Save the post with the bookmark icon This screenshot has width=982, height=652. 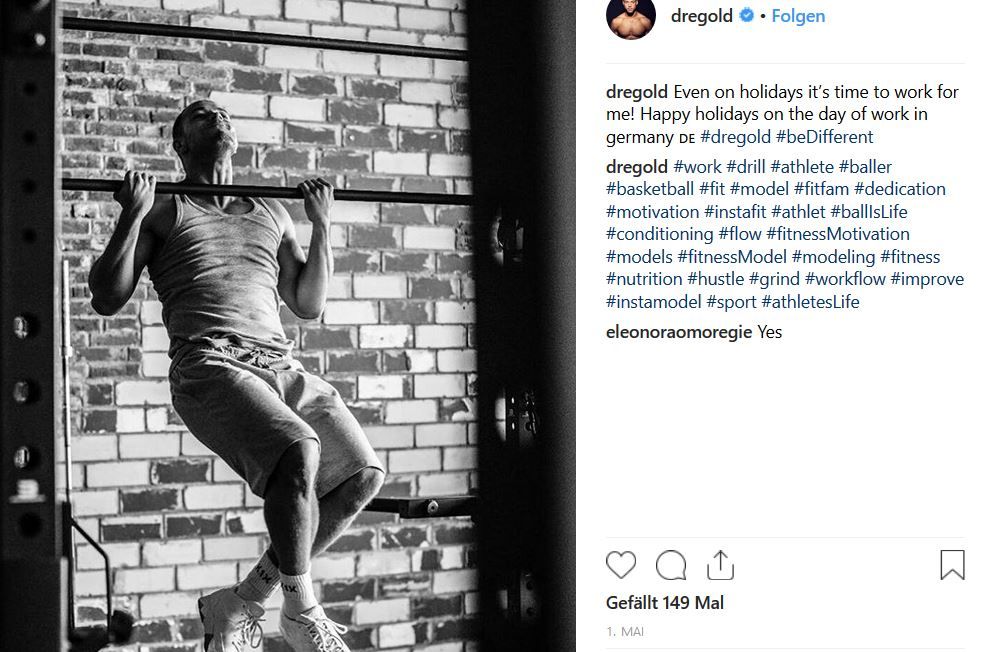click(952, 564)
